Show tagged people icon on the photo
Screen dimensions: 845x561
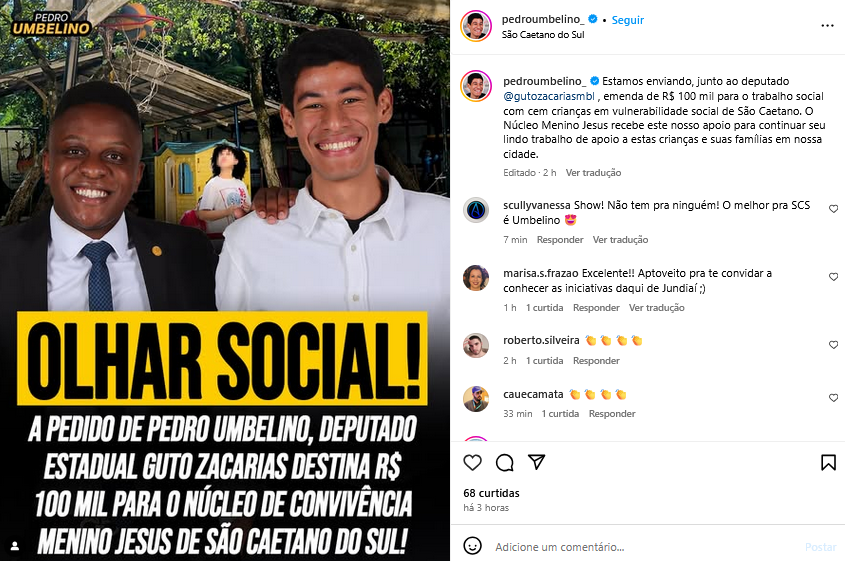(15, 546)
